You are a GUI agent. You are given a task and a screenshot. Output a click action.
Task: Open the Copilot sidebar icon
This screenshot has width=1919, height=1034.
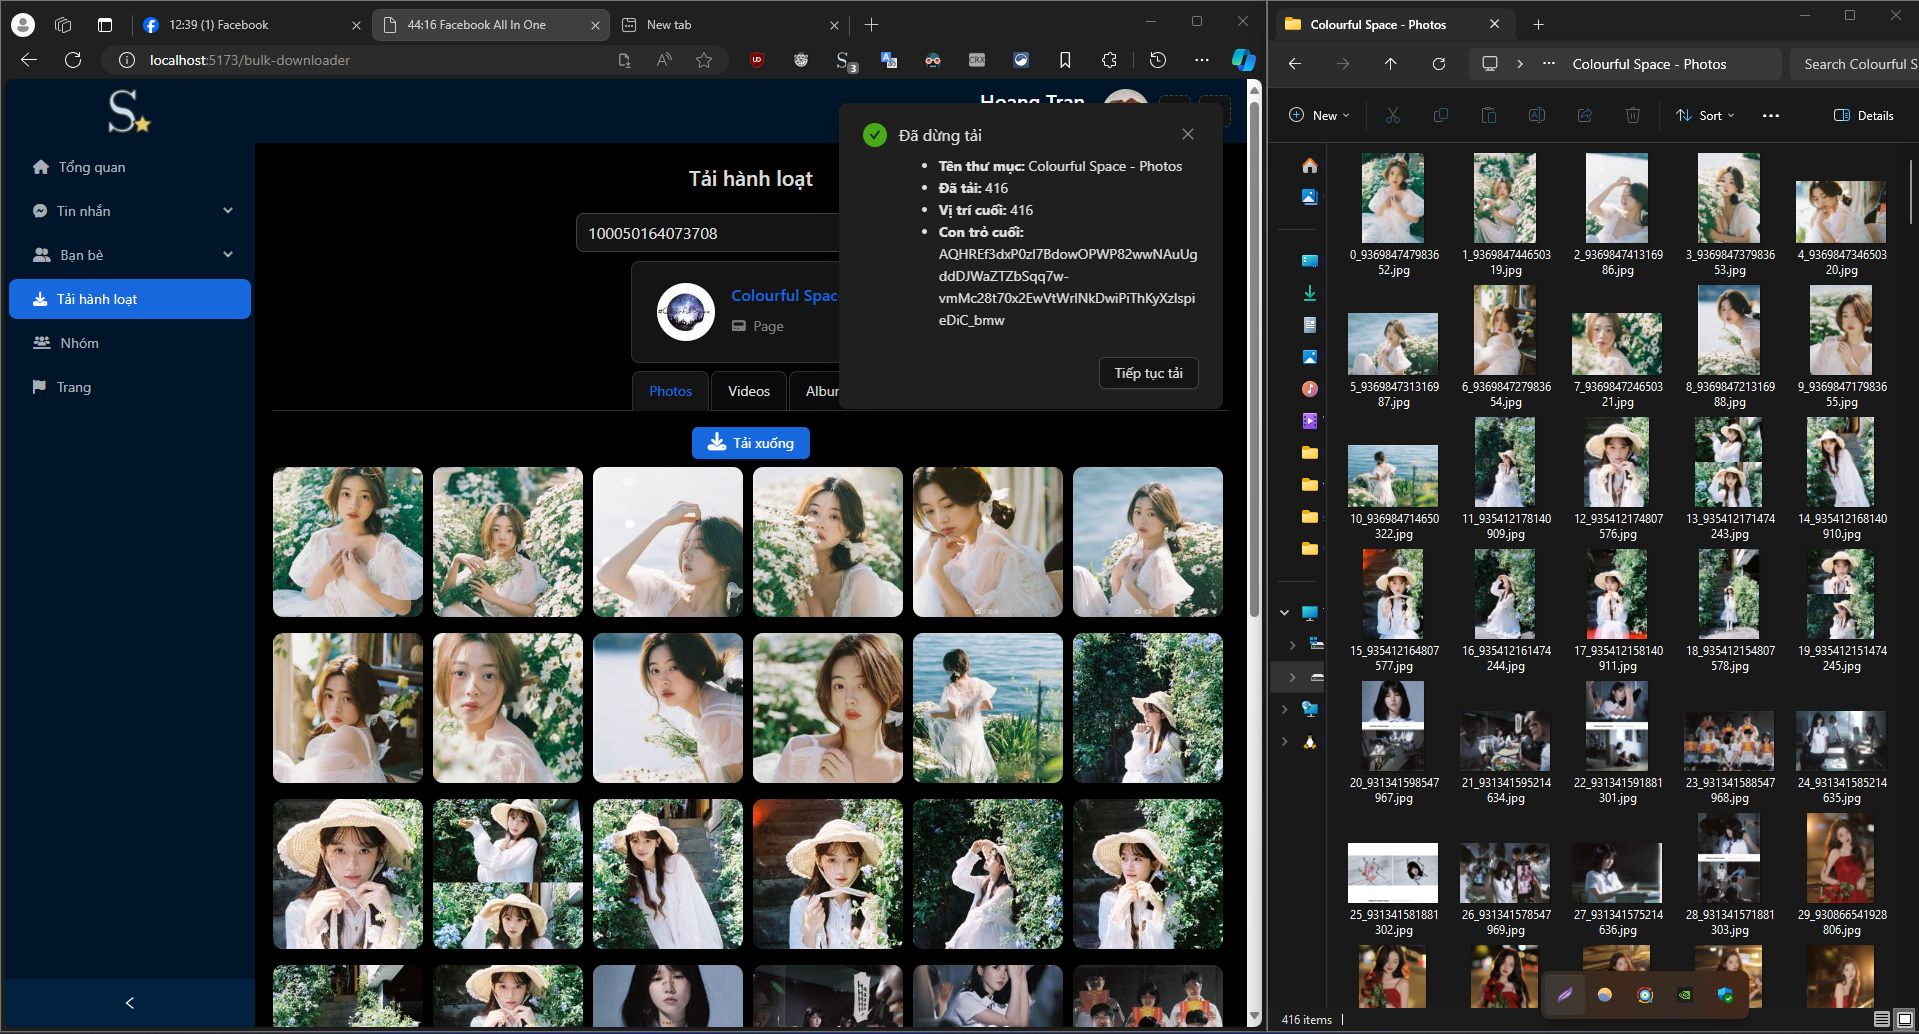[1243, 60]
